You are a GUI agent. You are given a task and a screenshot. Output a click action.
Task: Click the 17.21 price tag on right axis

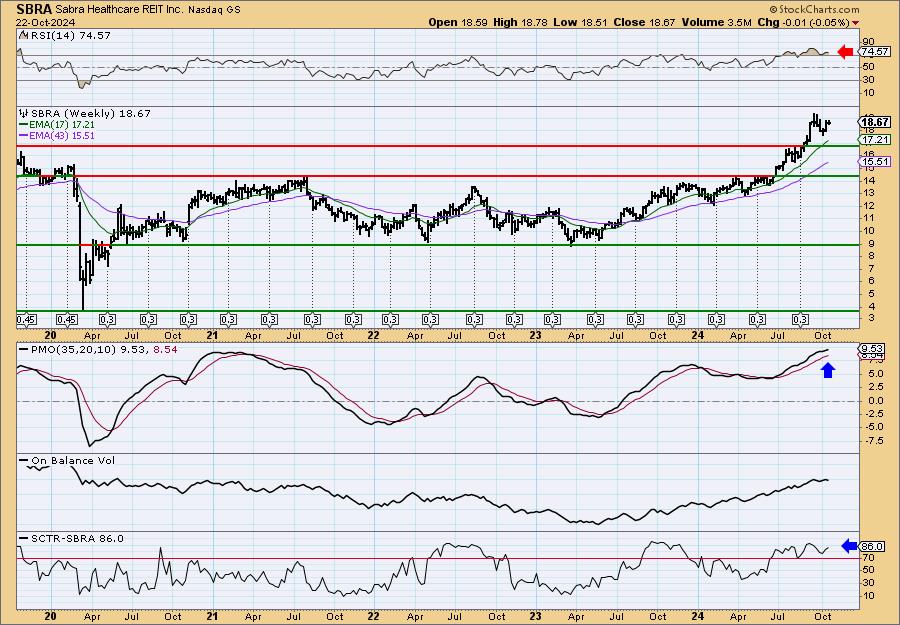(x=875, y=139)
